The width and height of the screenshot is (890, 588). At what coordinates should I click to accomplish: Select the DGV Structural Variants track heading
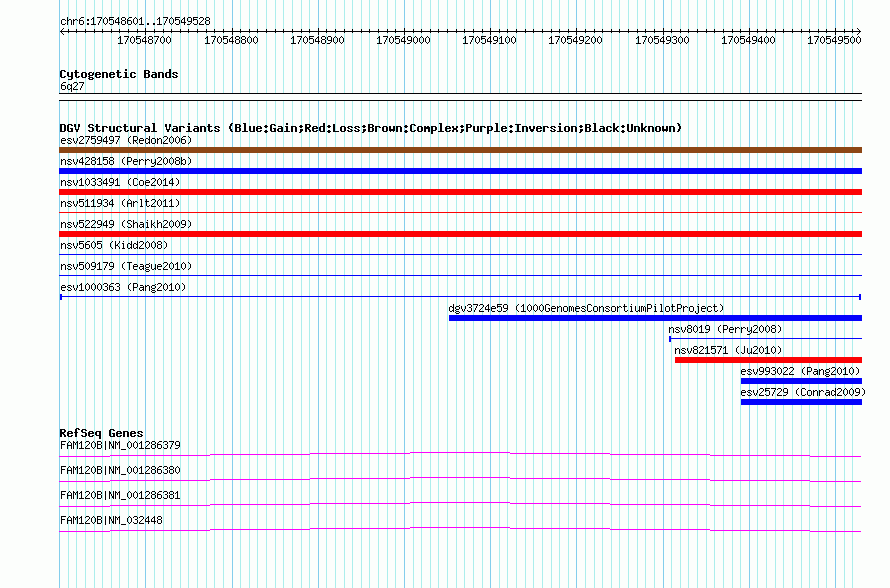(x=371, y=128)
